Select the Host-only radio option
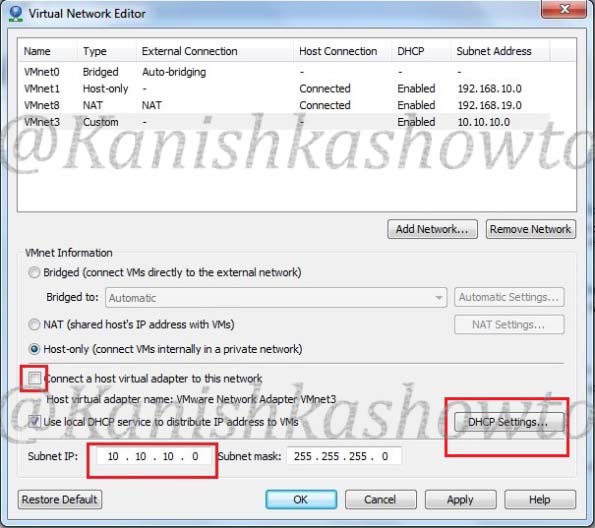595x528 pixels. (x=34, y=349)
